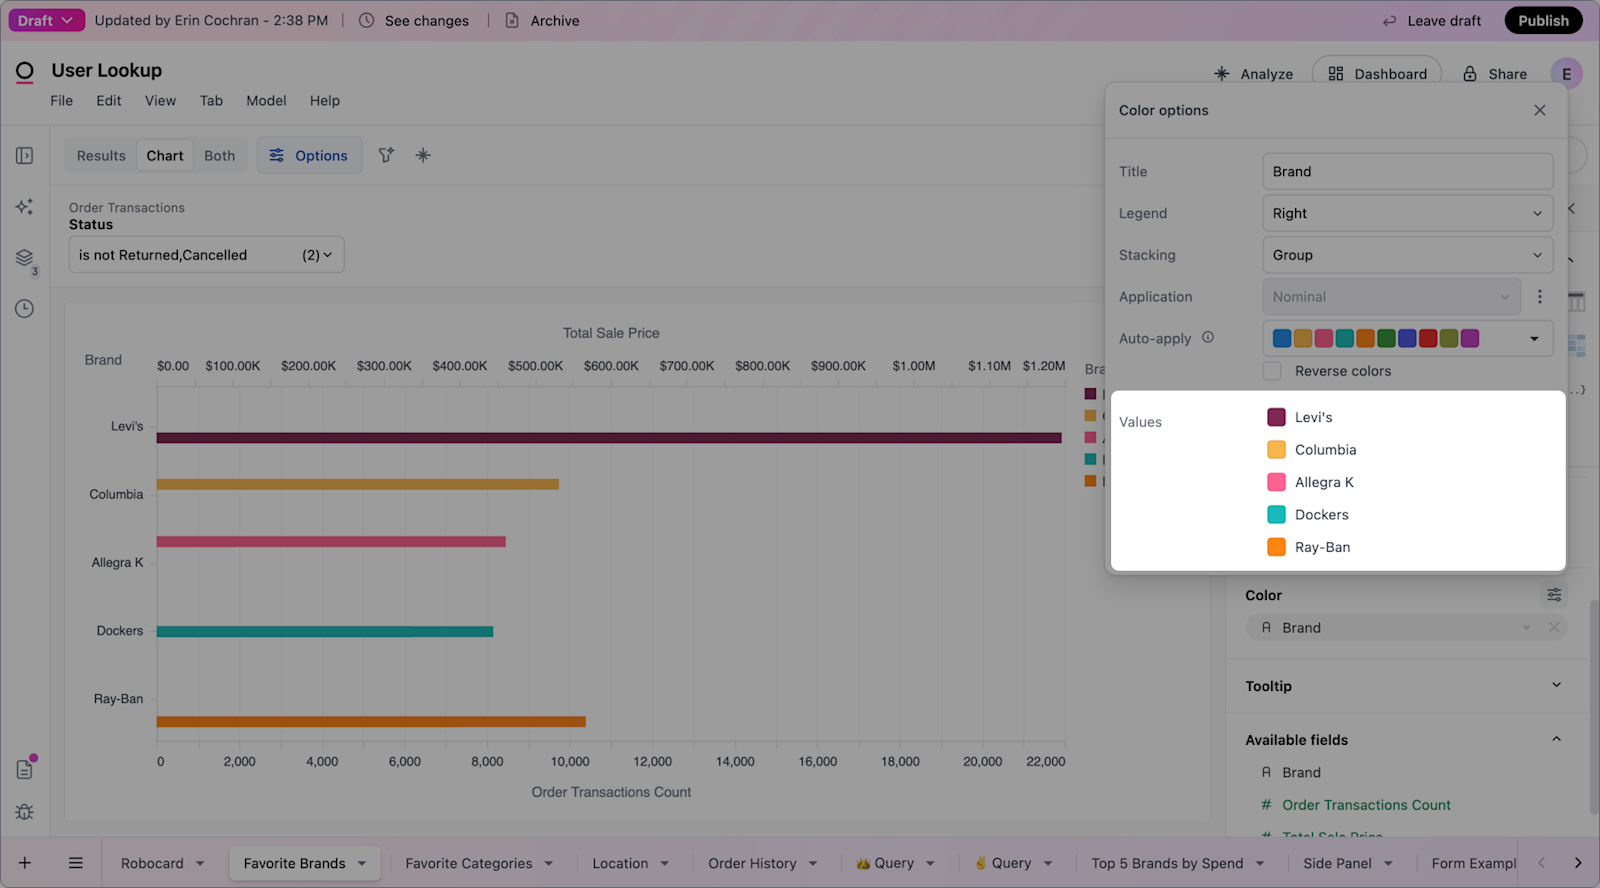
Task: Remove the Brand color field
Action: pyautogui.click(x=1554, y=628)
